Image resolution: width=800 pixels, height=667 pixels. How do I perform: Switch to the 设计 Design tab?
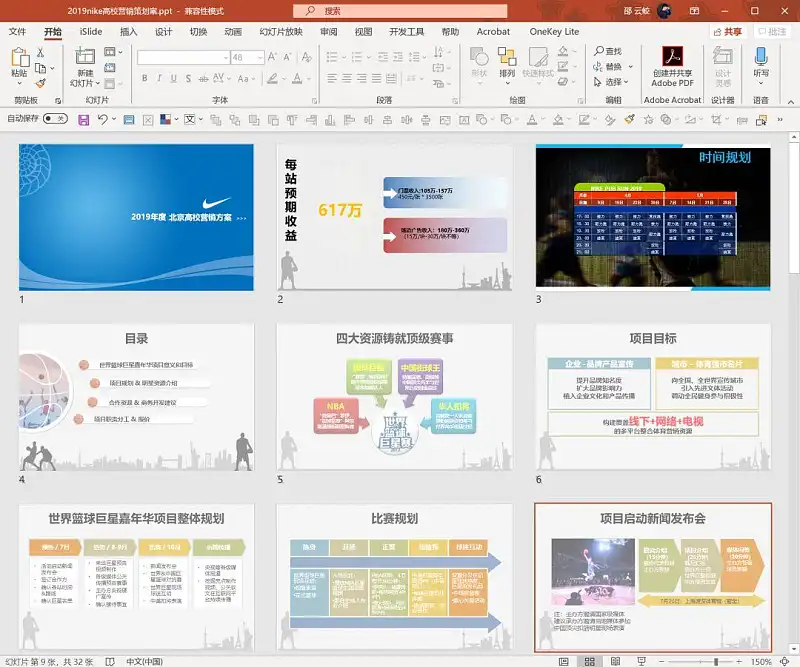(x=163, y=32)
